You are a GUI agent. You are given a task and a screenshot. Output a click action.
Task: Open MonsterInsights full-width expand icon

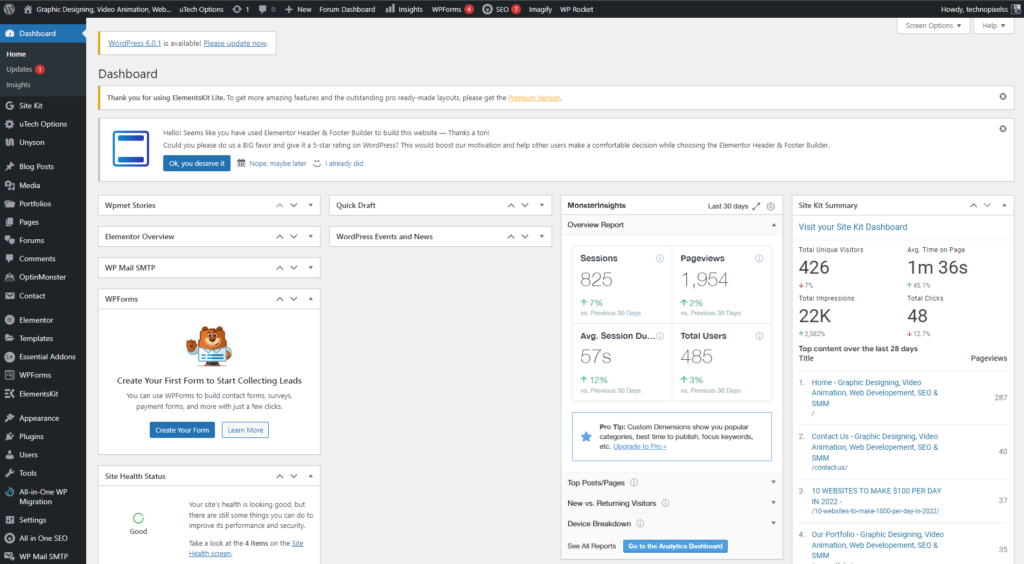coord(756,206)
